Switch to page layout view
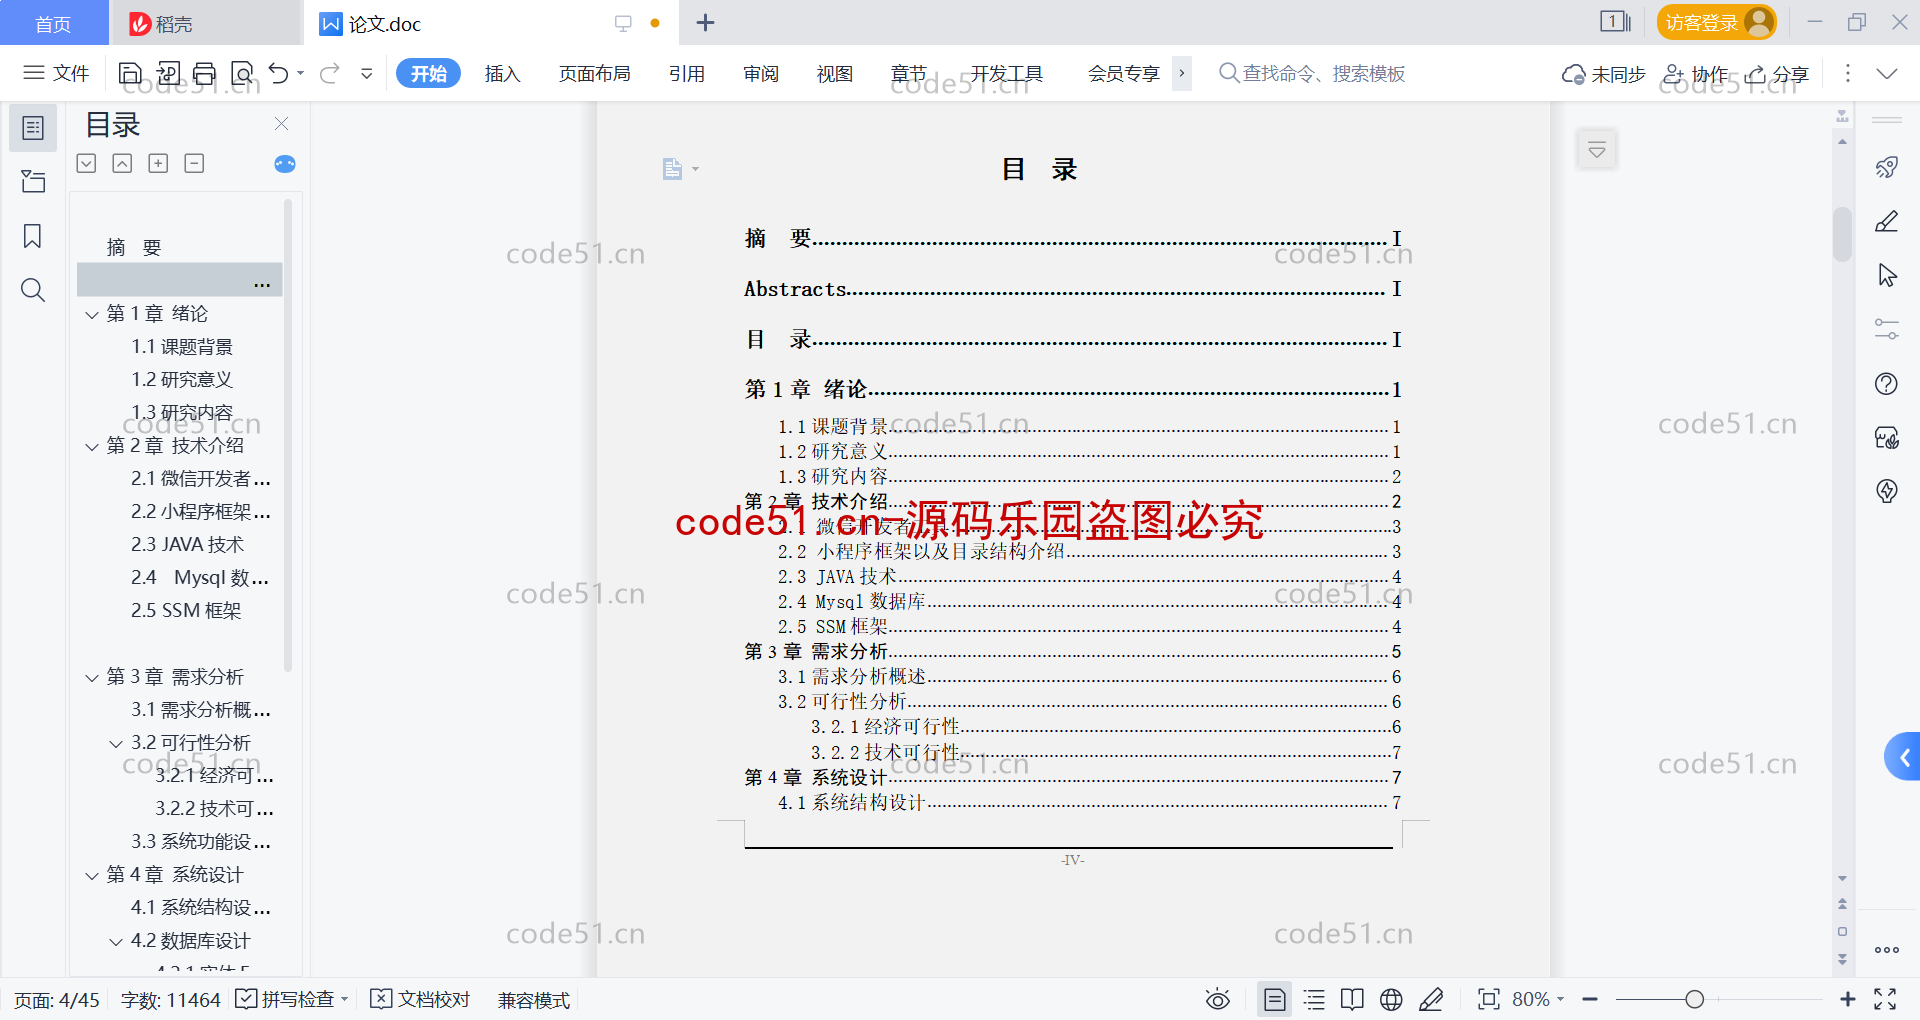The width and height of the screenshot is (1920, 1020). click(x=1274, y=999)
